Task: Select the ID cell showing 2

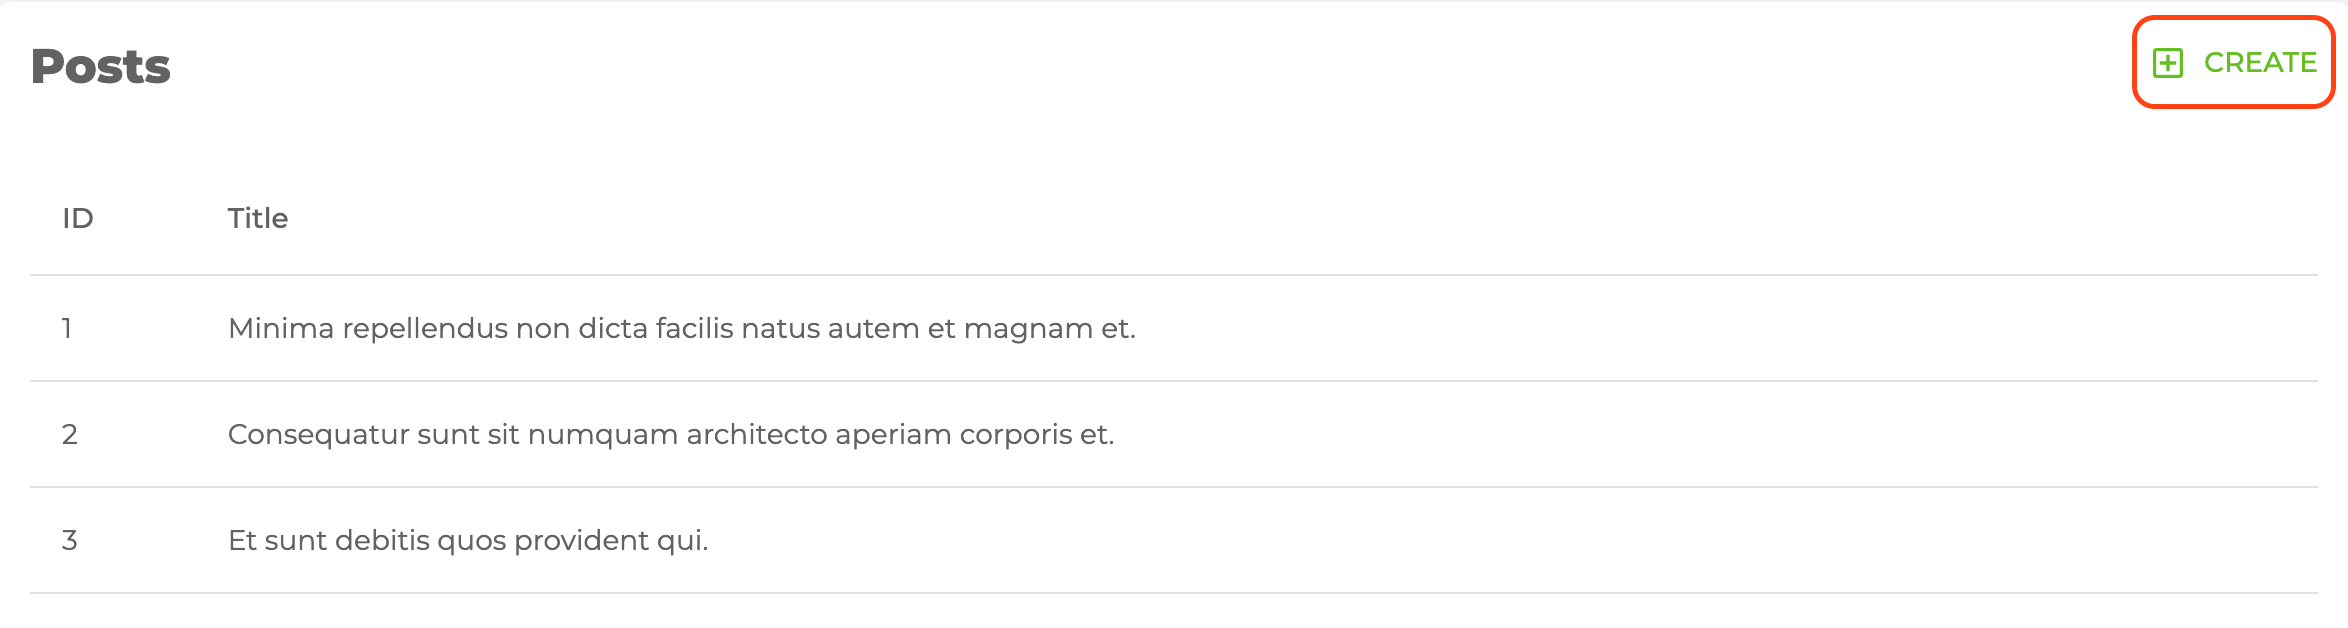Action: (69, 434)
